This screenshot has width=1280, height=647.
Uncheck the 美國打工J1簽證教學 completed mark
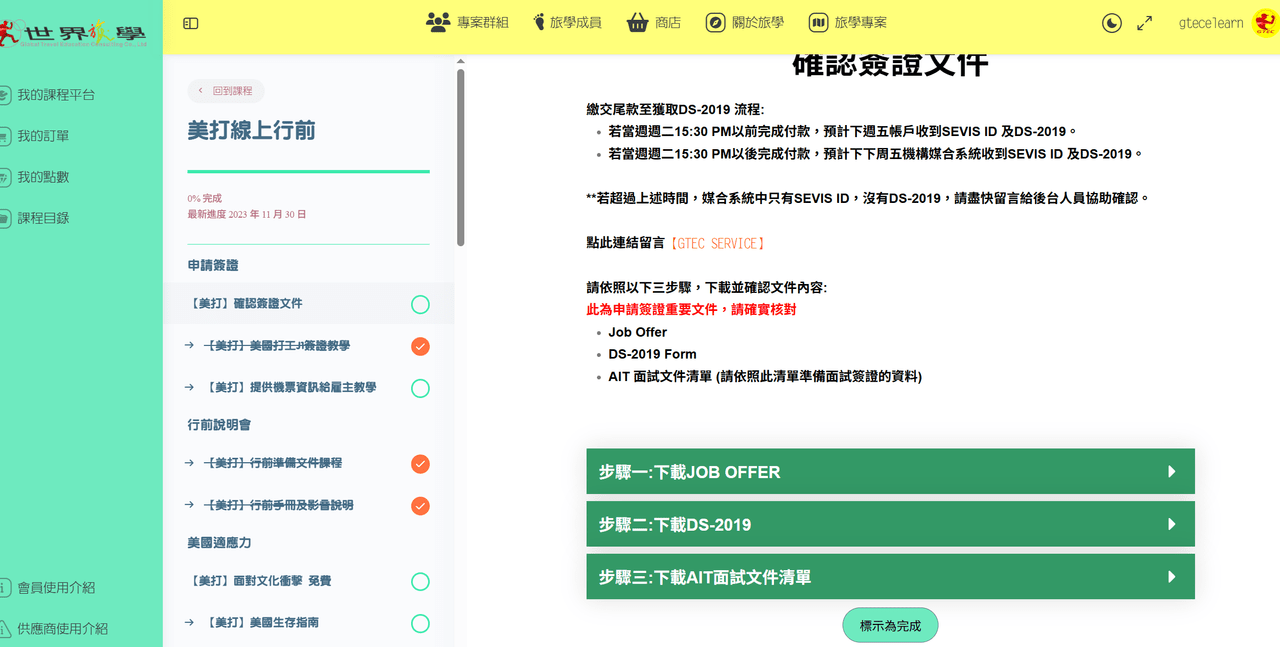click(420, 346)
